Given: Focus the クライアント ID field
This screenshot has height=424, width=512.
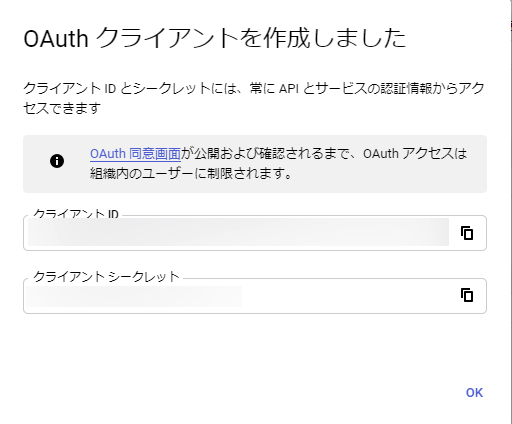Looking at the screenshot, I should (x=255, y=233).
